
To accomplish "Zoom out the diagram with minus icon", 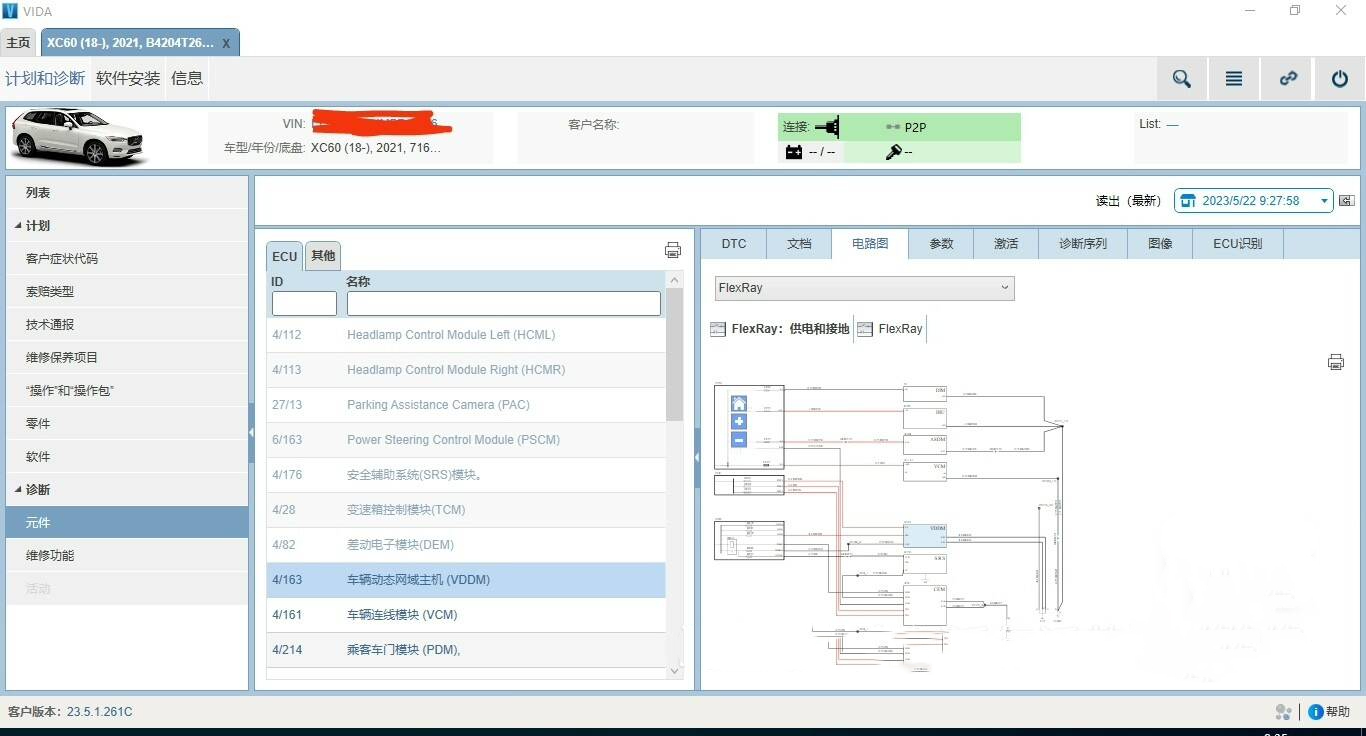I will [739, 440].
